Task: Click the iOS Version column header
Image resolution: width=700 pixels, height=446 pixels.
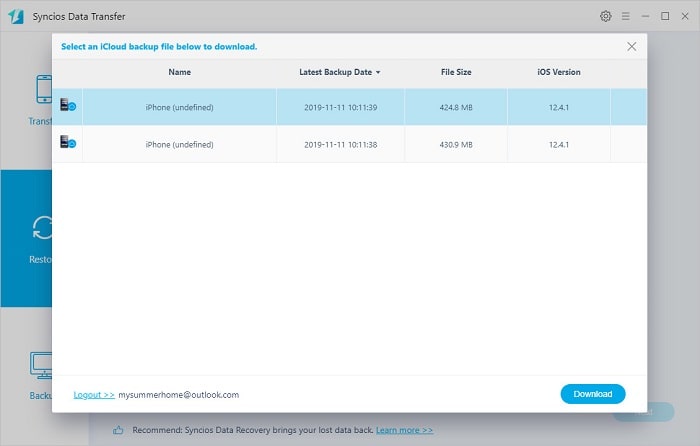Action: (558, 72)
